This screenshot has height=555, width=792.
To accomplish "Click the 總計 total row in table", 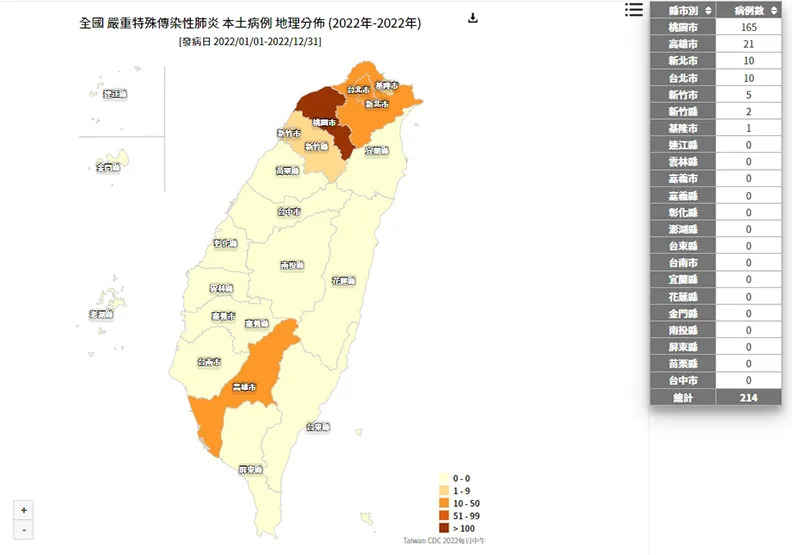I will (x=715, y=397).
